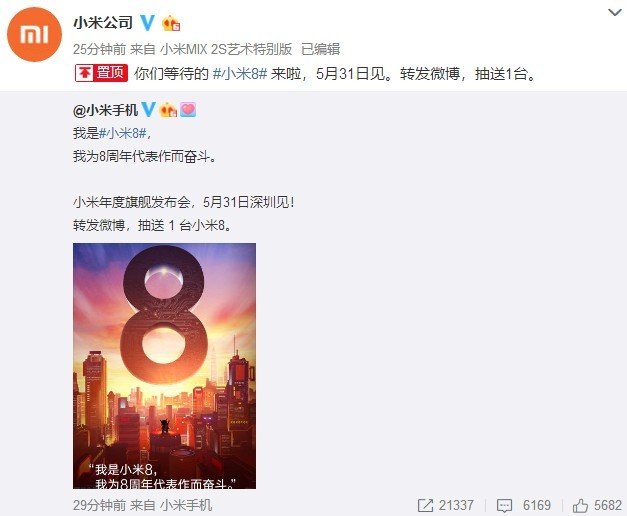This screenshot has width=627, height=516.
Task: Open the #小米8# hashtag in top post
Action: [x=240, y=74]
